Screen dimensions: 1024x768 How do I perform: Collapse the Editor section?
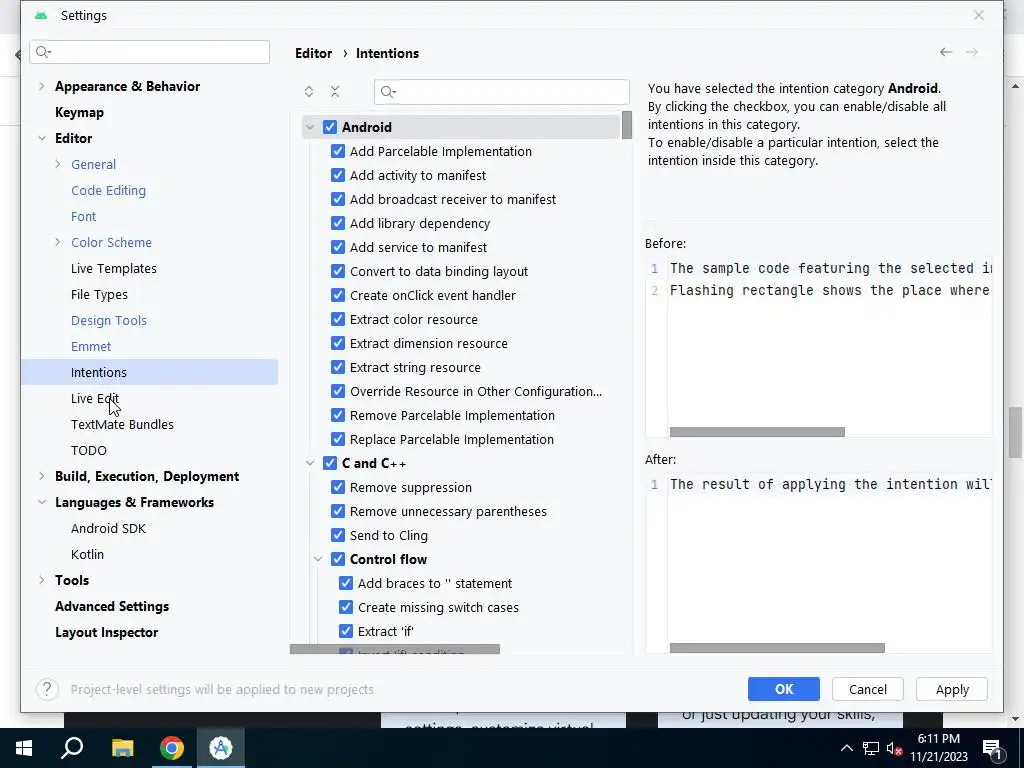[42, 138]
